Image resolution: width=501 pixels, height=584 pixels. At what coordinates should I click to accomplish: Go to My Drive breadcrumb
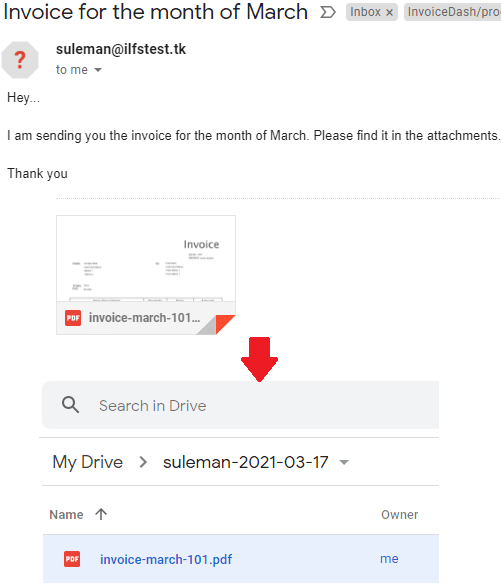pyautogui.click(x=88, y=462)
